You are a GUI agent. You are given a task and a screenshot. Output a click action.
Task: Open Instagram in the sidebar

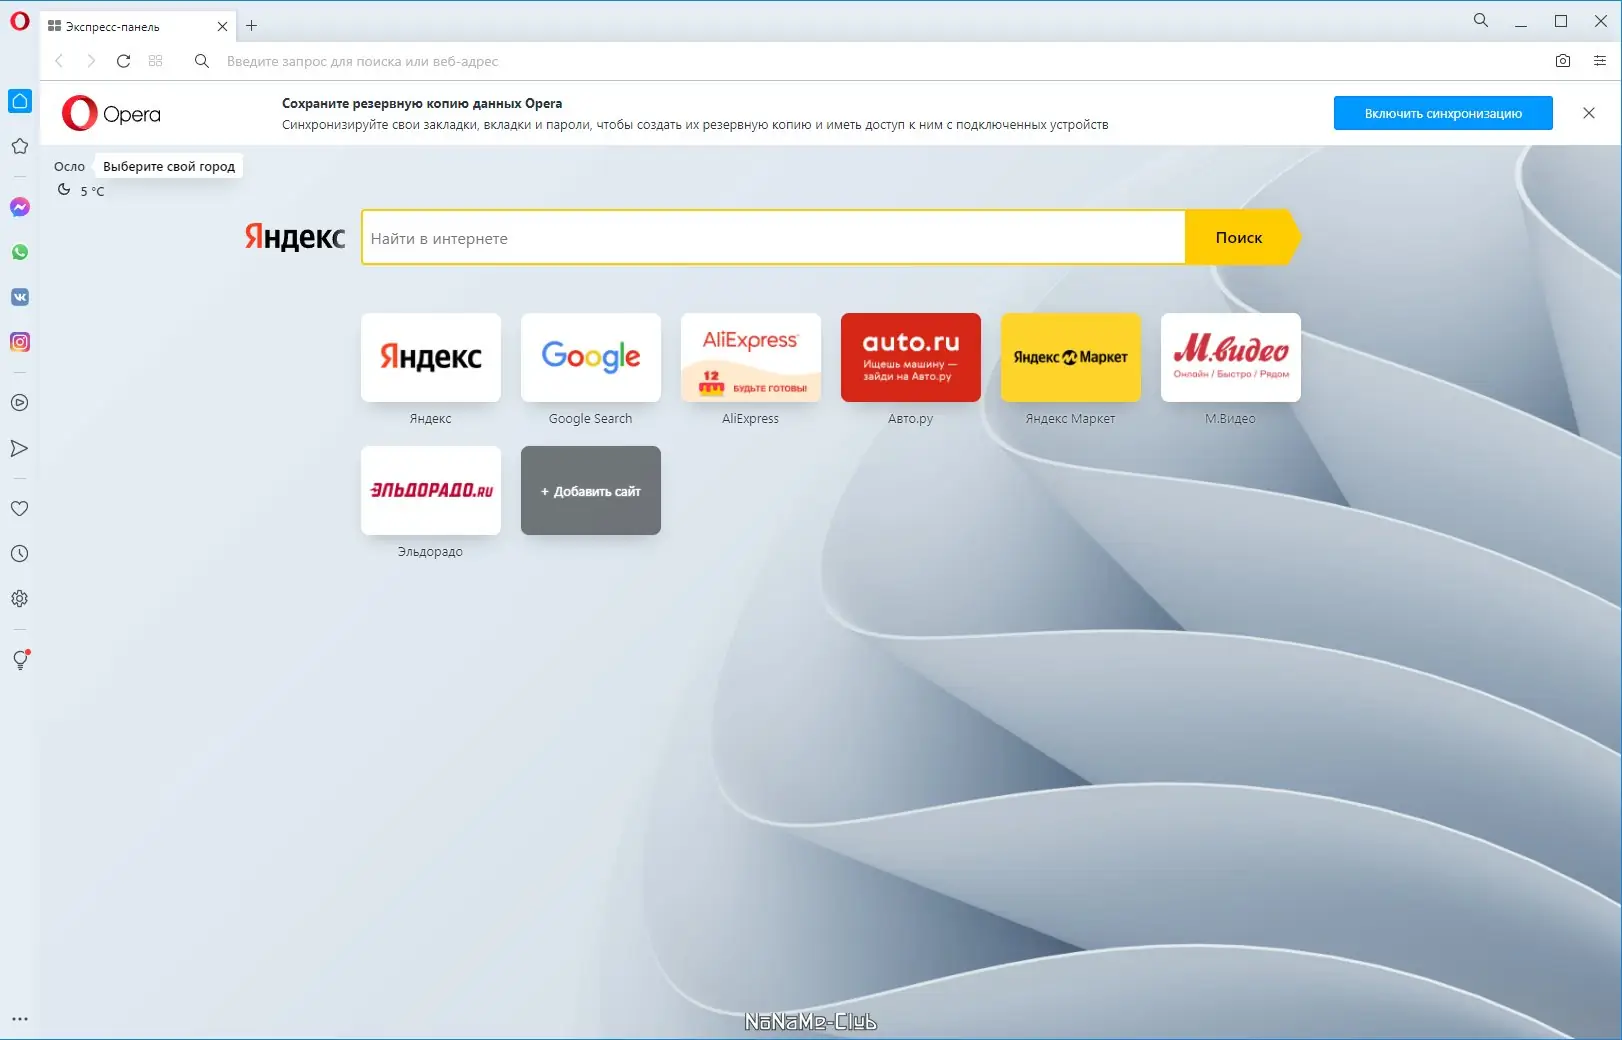(20, 342)
